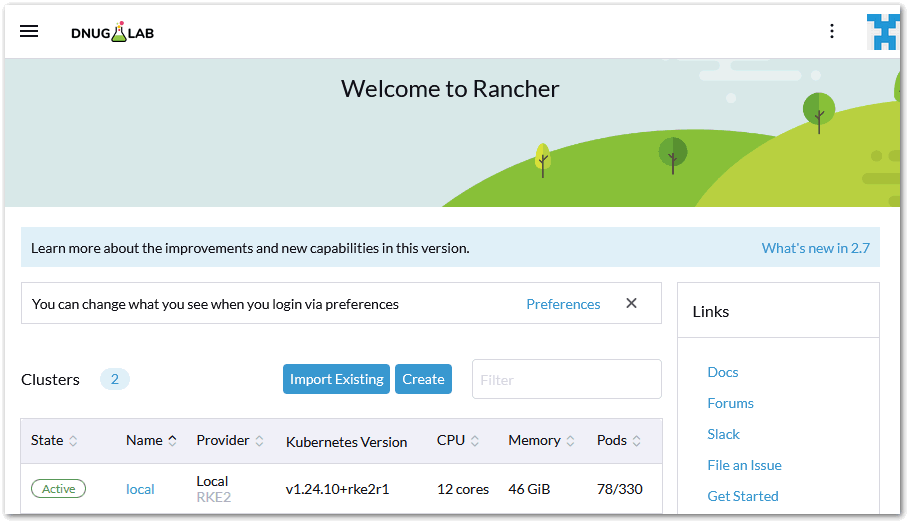Click the Local RKE2 provider cell
The width and height of the screenshot is (909, 523).
(213, 489)
